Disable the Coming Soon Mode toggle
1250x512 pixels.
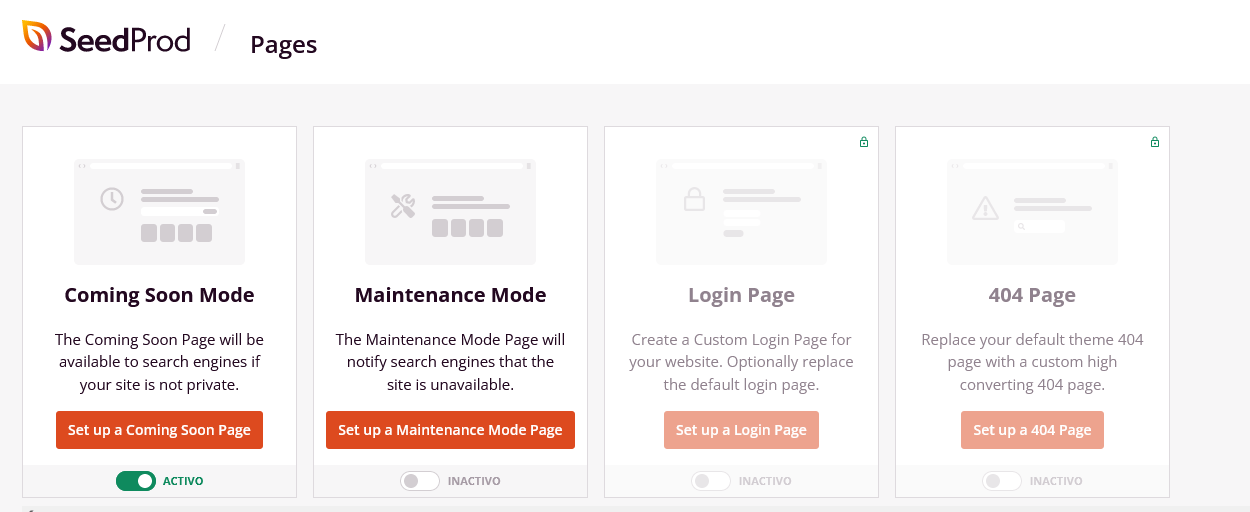[x=136, y=481]
